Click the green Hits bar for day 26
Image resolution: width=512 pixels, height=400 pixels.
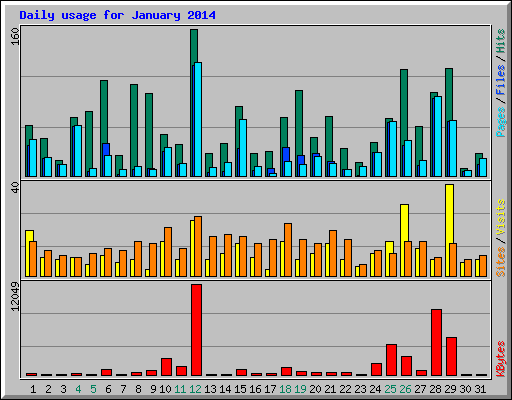[x=404, y=103]
